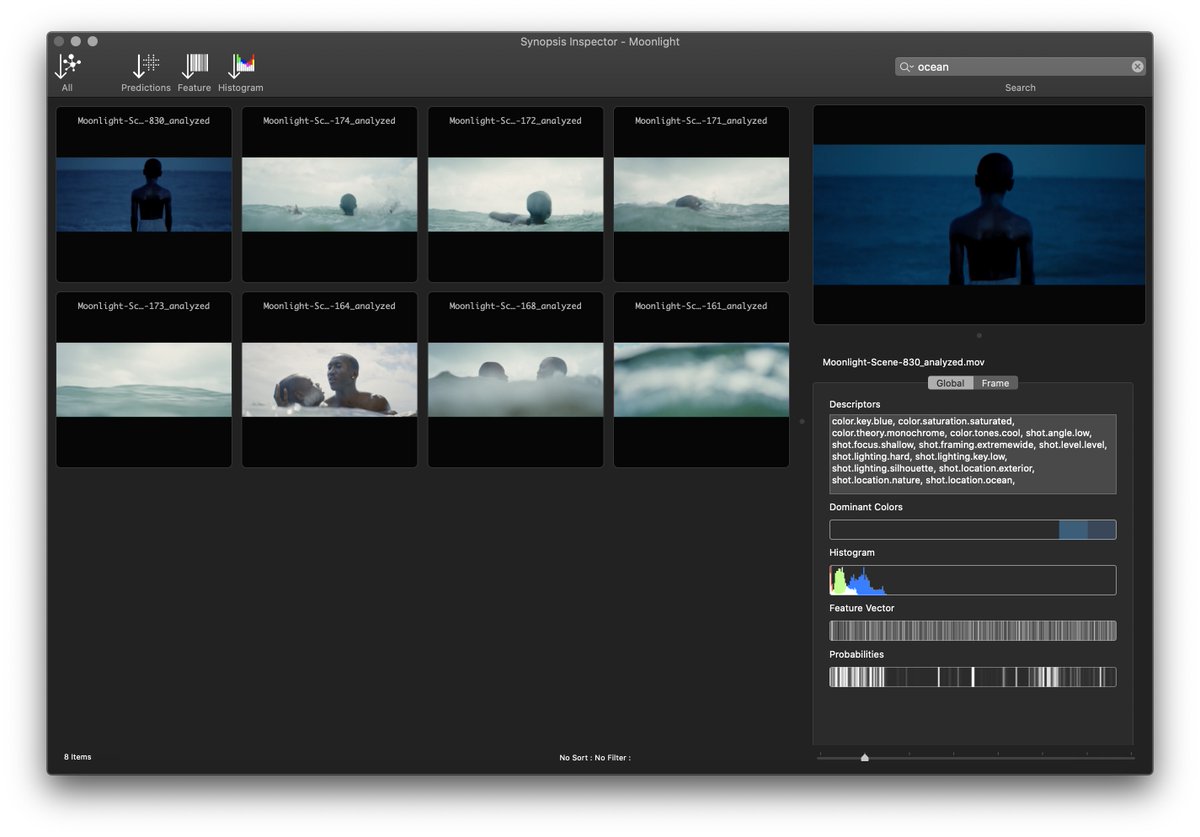The width and height of the screenshot is (1200, 837).
Task: Sort by Feature toolbar icon
Action: 194,67
